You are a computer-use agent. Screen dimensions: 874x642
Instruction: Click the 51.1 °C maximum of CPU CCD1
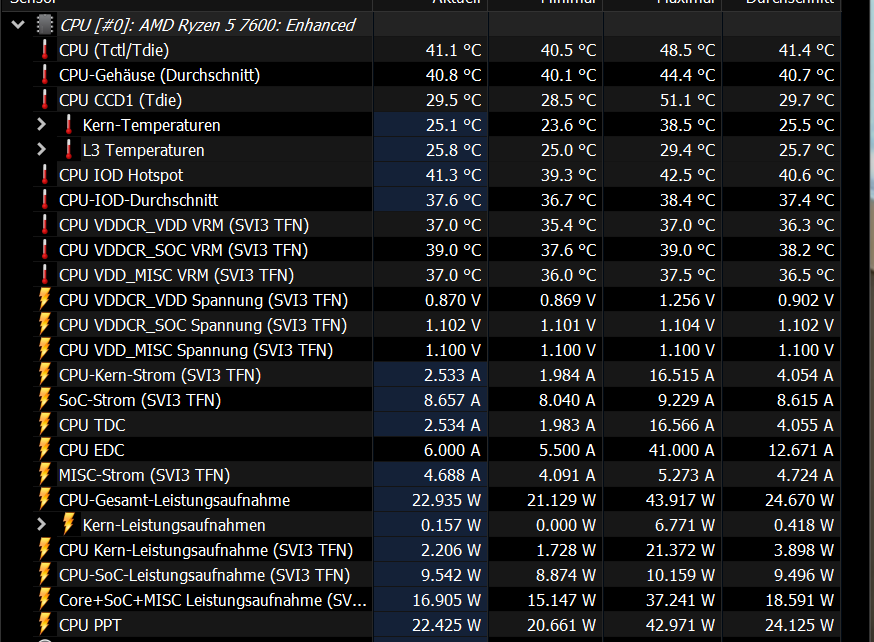click(x=687, y=100)
